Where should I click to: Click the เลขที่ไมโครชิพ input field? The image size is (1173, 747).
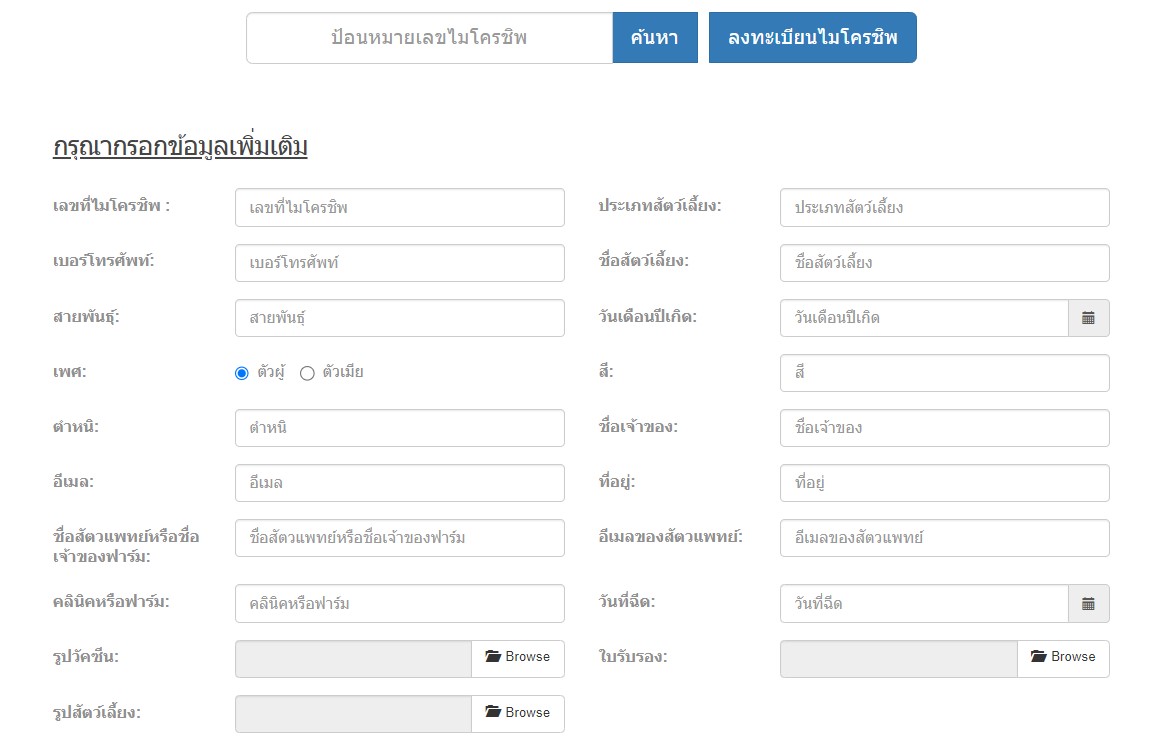click(x=399, y=208)
